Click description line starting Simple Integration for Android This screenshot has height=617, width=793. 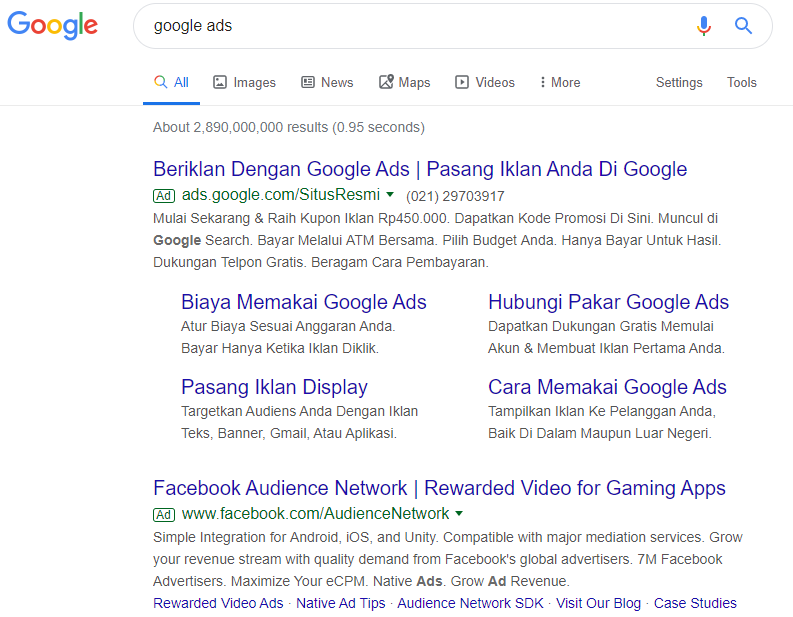[448, 538]
